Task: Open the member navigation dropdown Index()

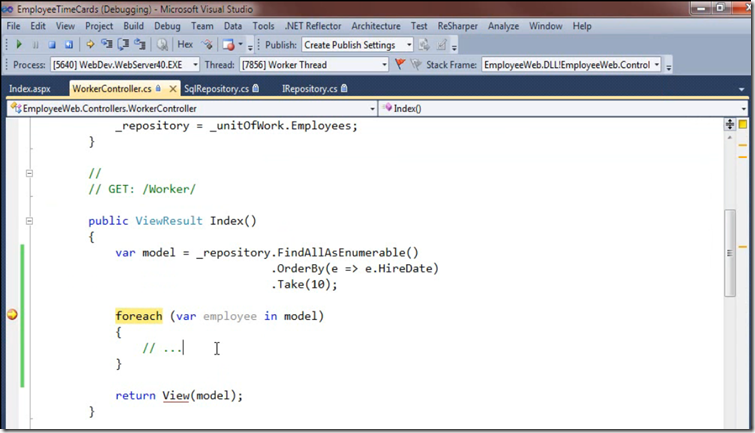Action: click(x=564, y=108)
